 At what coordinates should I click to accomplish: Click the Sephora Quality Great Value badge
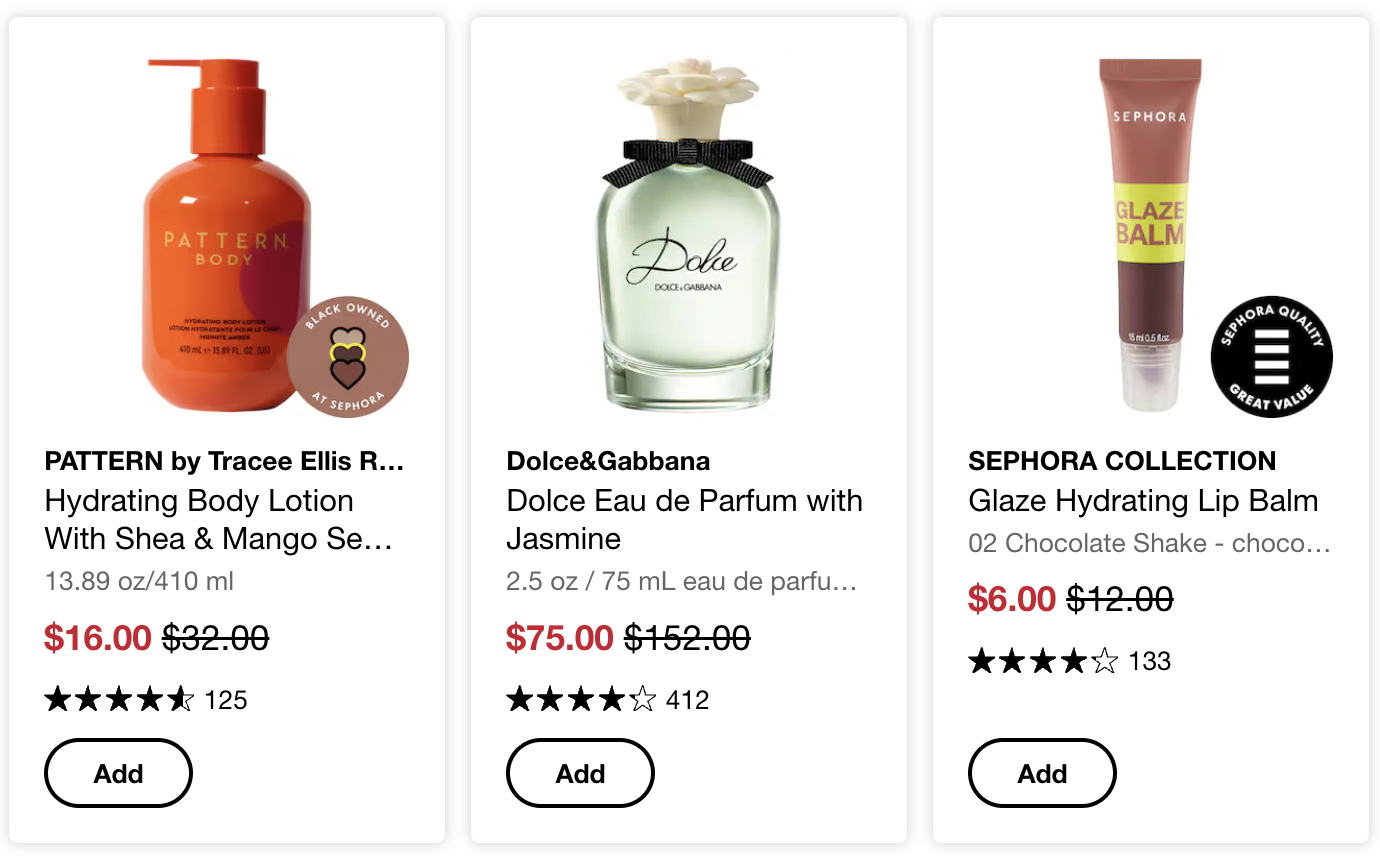(1271, 357)
